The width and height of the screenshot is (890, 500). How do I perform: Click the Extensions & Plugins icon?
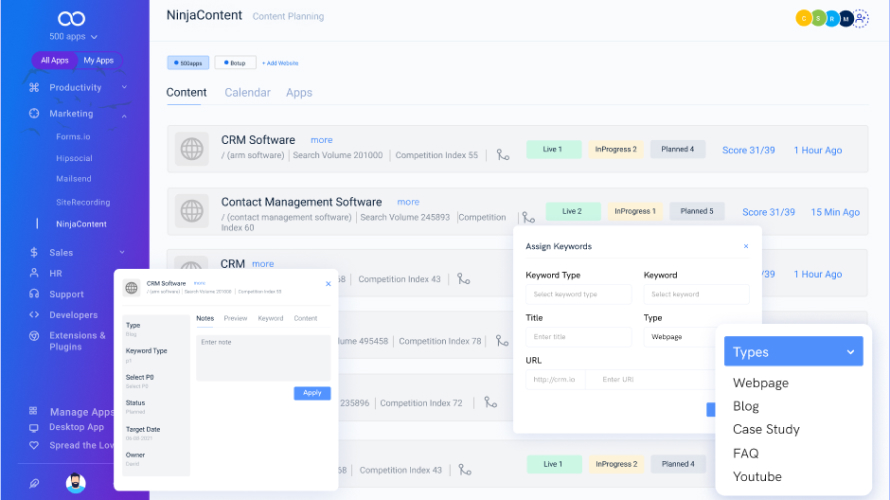(x=34, y=336)
